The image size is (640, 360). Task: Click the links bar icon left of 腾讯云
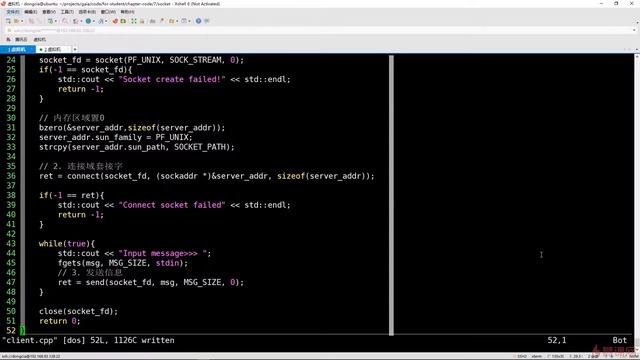click(8, 40)
